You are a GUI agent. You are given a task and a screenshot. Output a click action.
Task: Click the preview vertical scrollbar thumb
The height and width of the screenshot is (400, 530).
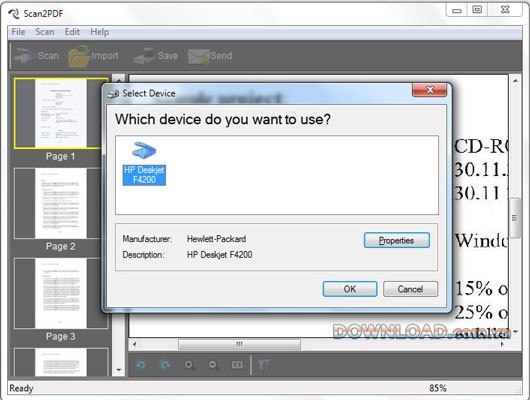point(515,218)
